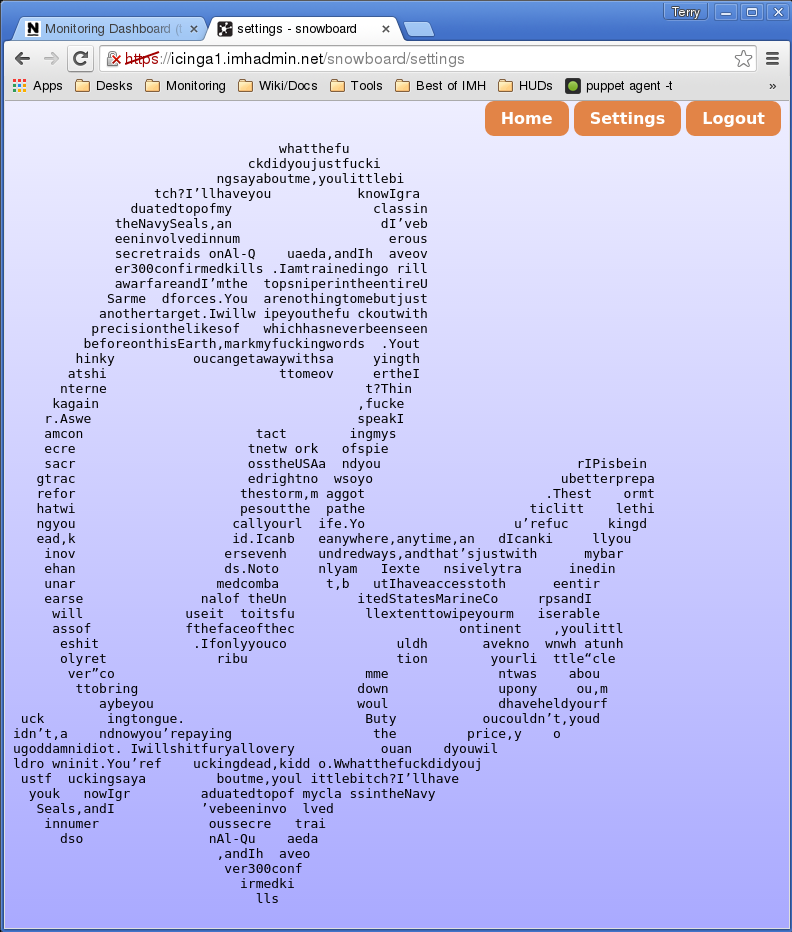The height and width of the screenshot is (932, 792).
Task: Open the Chrome hamburger menu
Action: pyautogui.click(x=772, y=59)
